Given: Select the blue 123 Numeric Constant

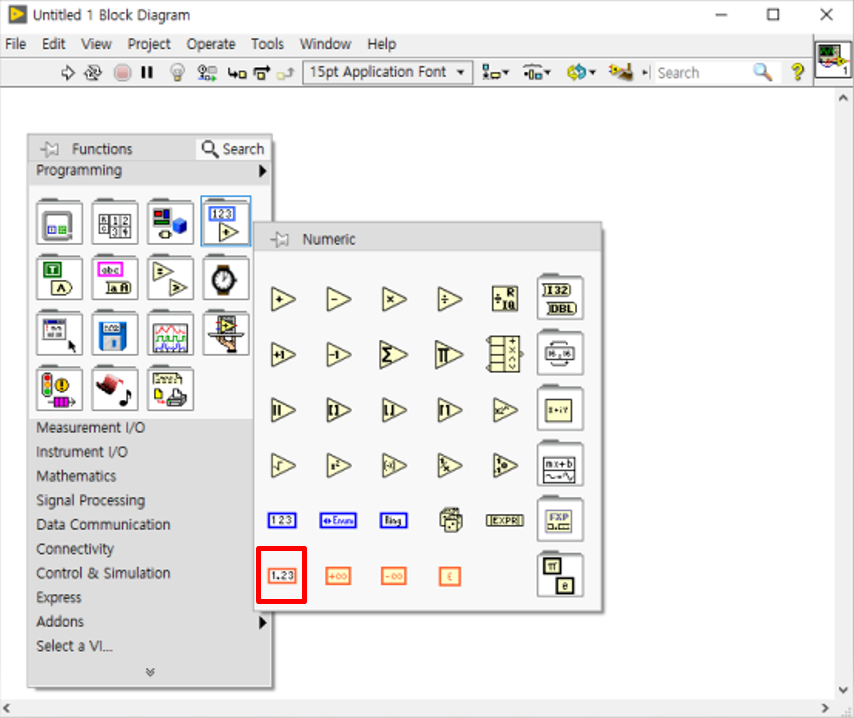Looking at the screenshot, I should click(282, 520).
